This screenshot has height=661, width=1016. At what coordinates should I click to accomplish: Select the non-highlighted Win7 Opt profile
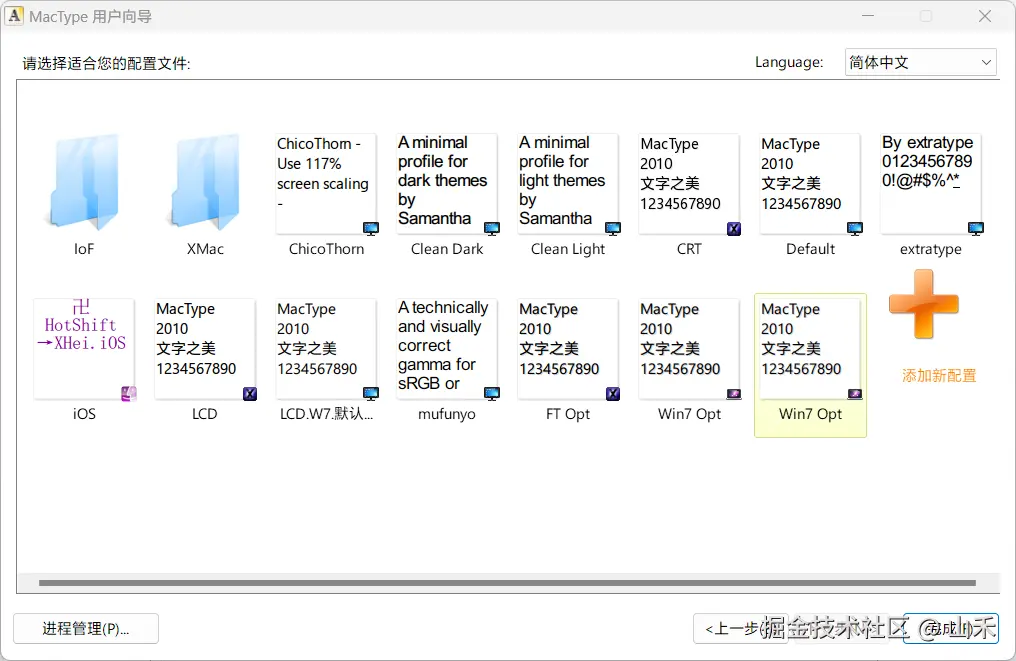[x=689, y=349]
